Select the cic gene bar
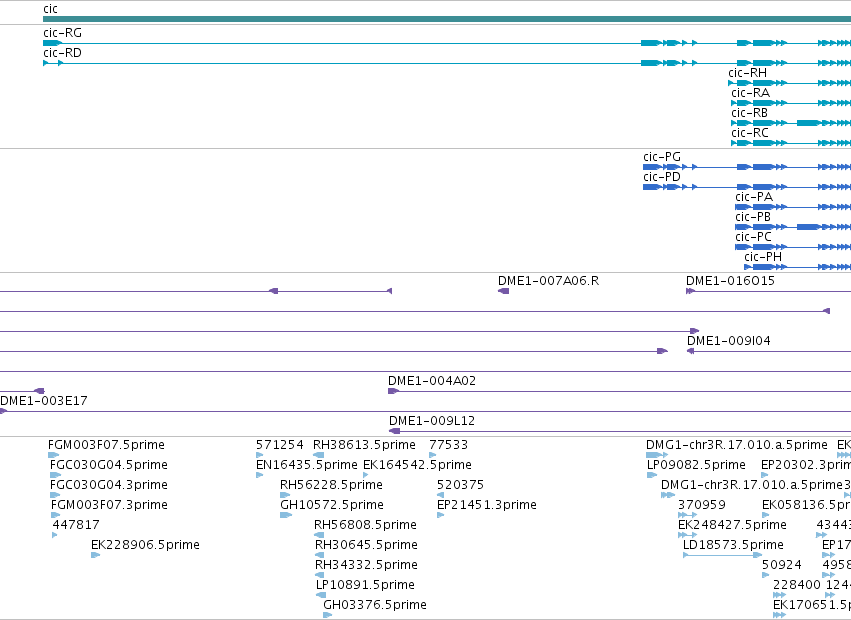851x620 pixels. click(x=447, y=19)
